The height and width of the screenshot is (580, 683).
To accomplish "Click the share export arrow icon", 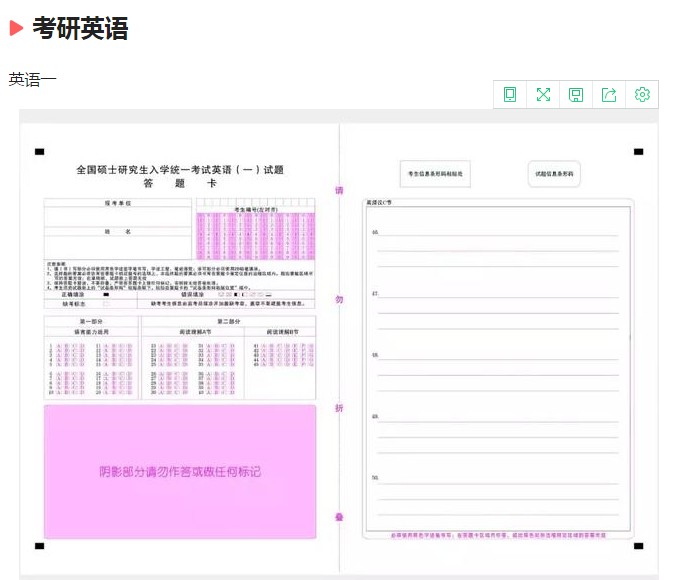I will [x=609, y=94].
